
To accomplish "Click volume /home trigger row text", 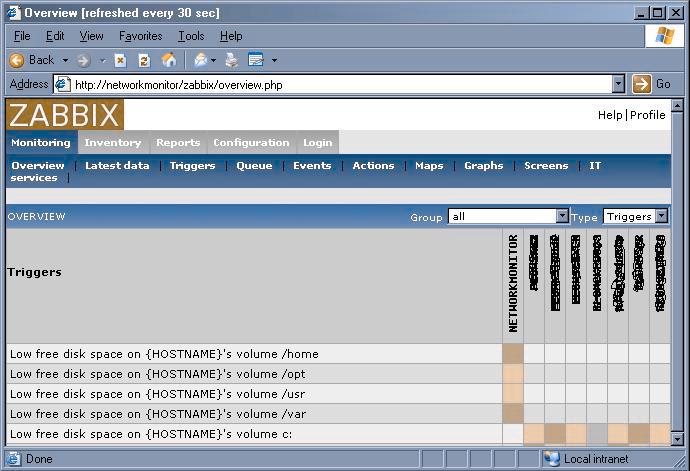I will pos(164,354).
